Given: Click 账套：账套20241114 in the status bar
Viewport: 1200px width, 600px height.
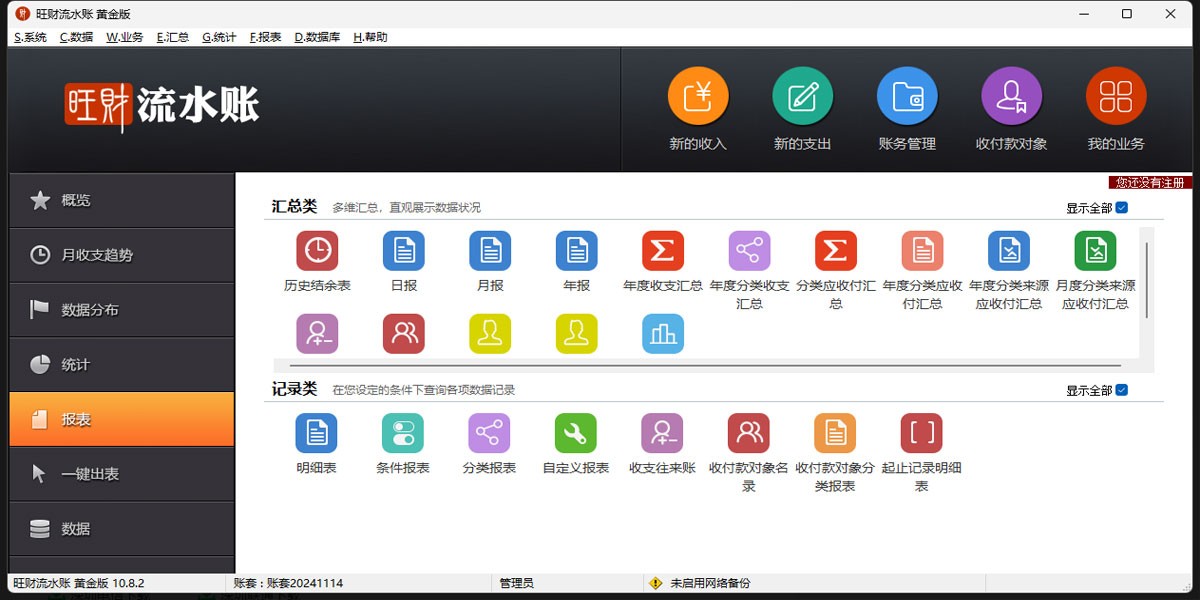Looking at the screenshot, I should pos(288,583).
